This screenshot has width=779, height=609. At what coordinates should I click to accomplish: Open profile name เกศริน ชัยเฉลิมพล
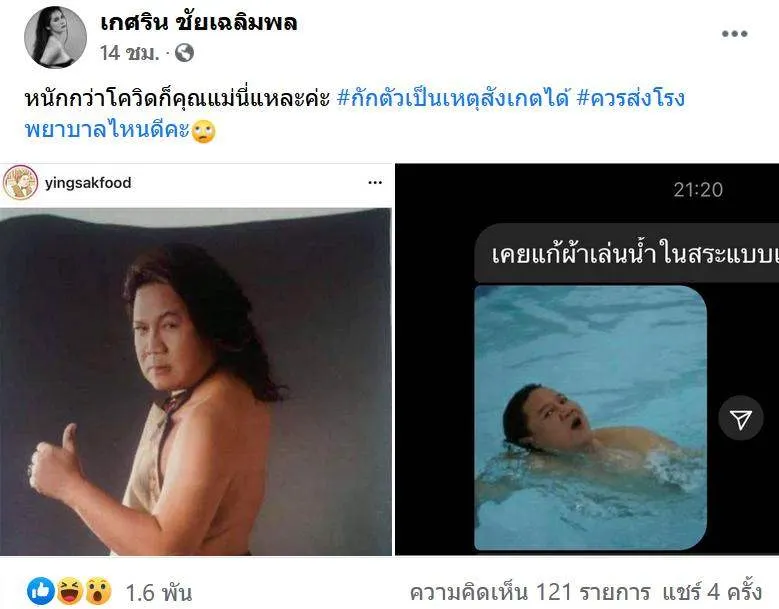point(199,23)
